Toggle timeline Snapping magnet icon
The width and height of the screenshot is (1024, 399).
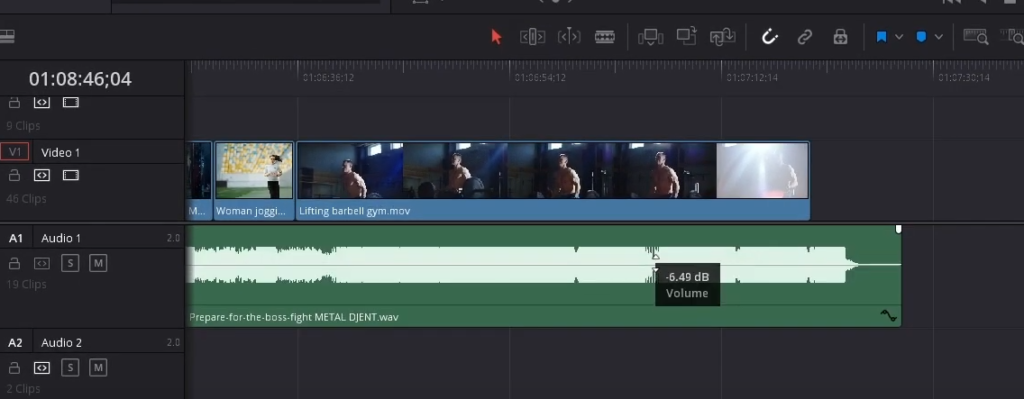[770, 37]
